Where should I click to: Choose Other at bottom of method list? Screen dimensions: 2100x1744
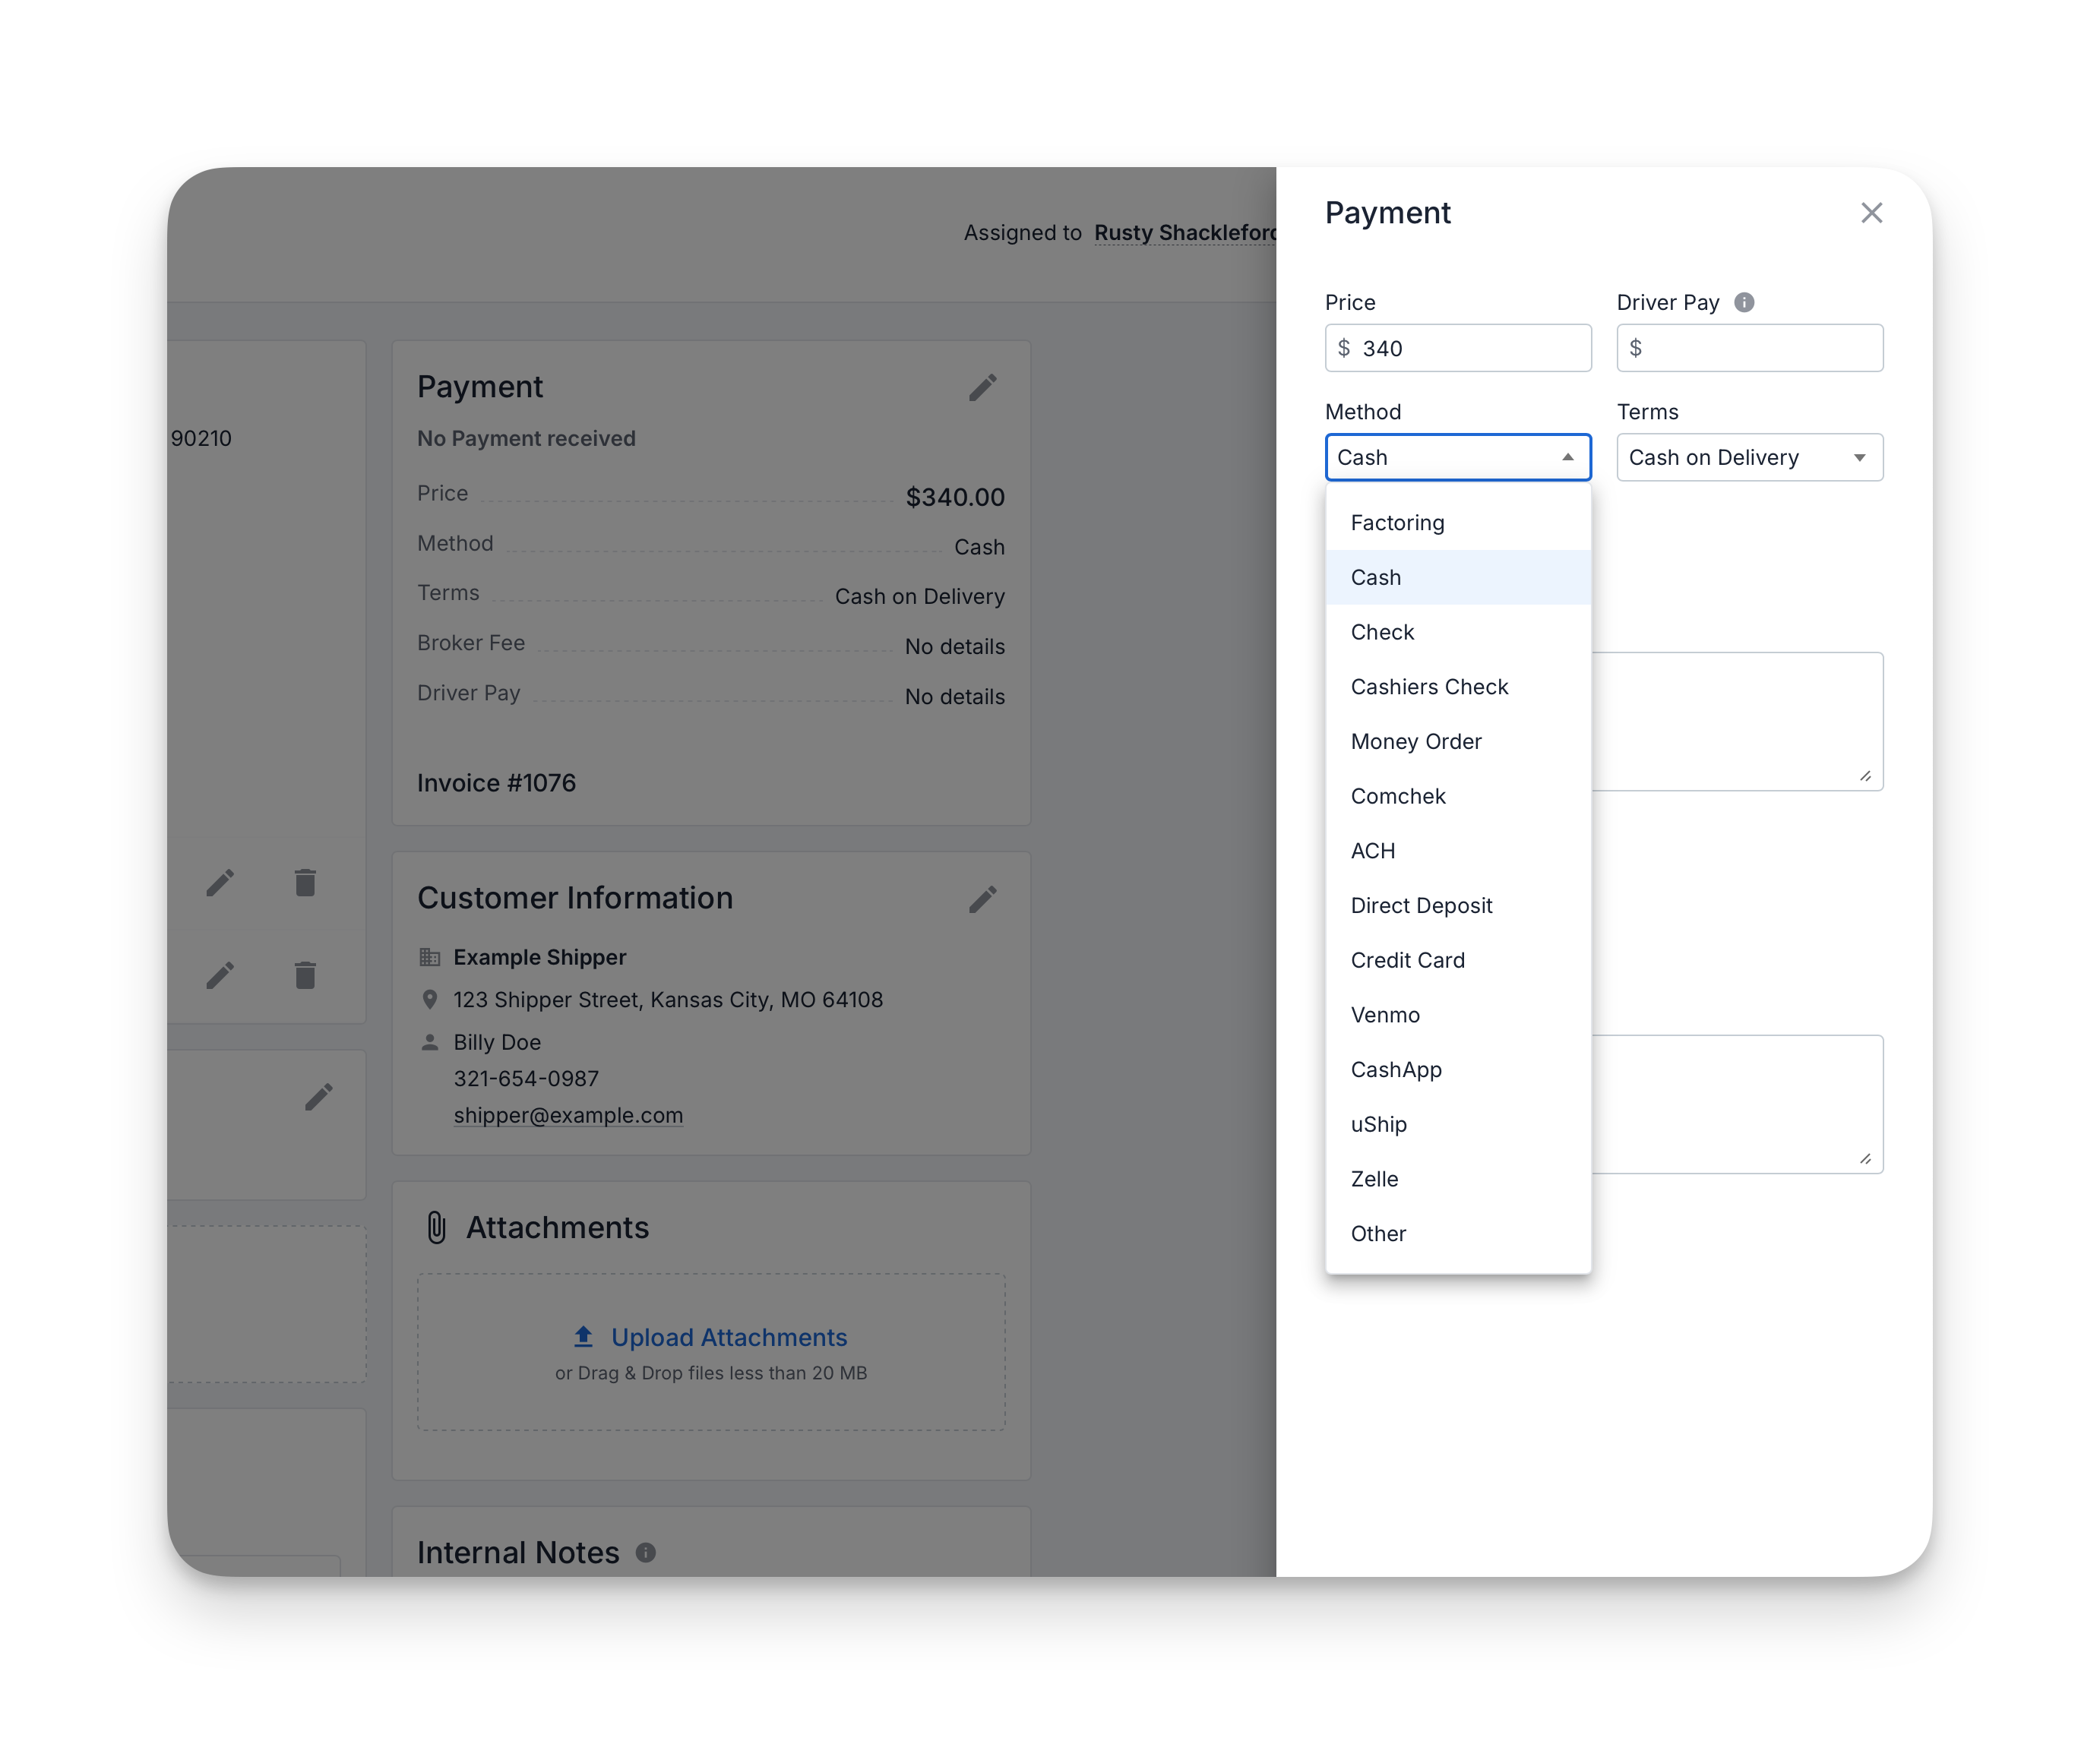tap(1458, 1234)
